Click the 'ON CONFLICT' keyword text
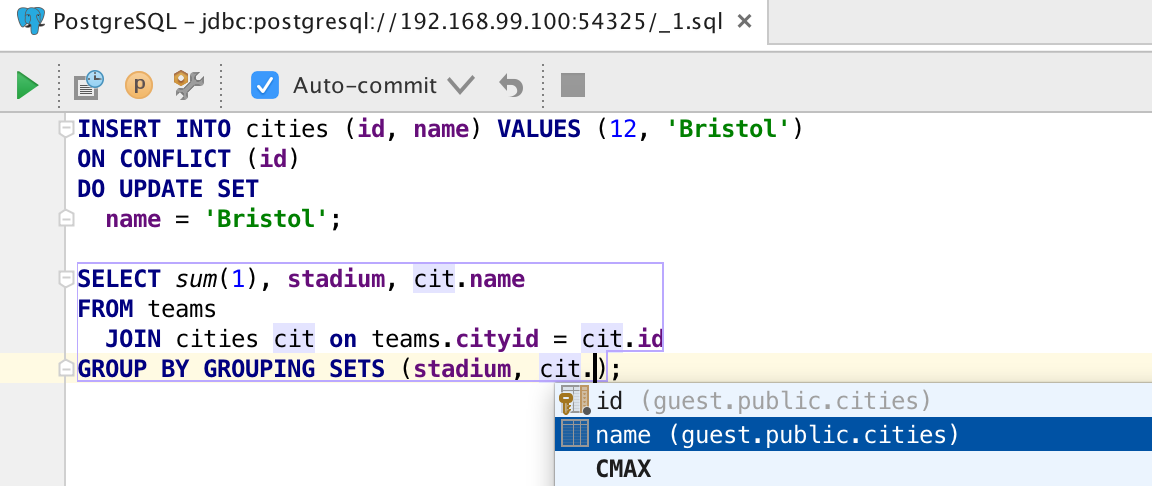This screenshot has height=486, width=1152. coord(154,159)
